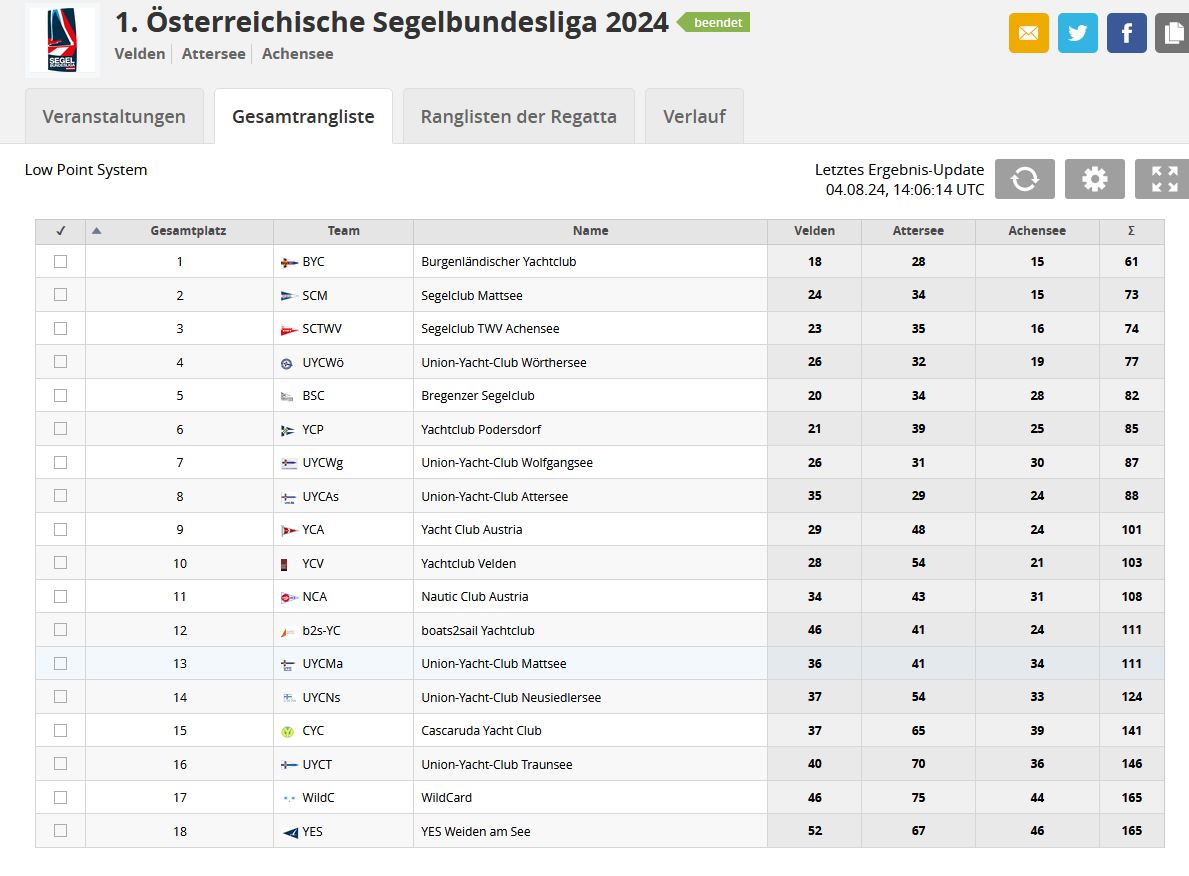Click the Segelbundesliga logo image
The height and width of the screenshot is (876, 1189).
click(x=62, y=41)
